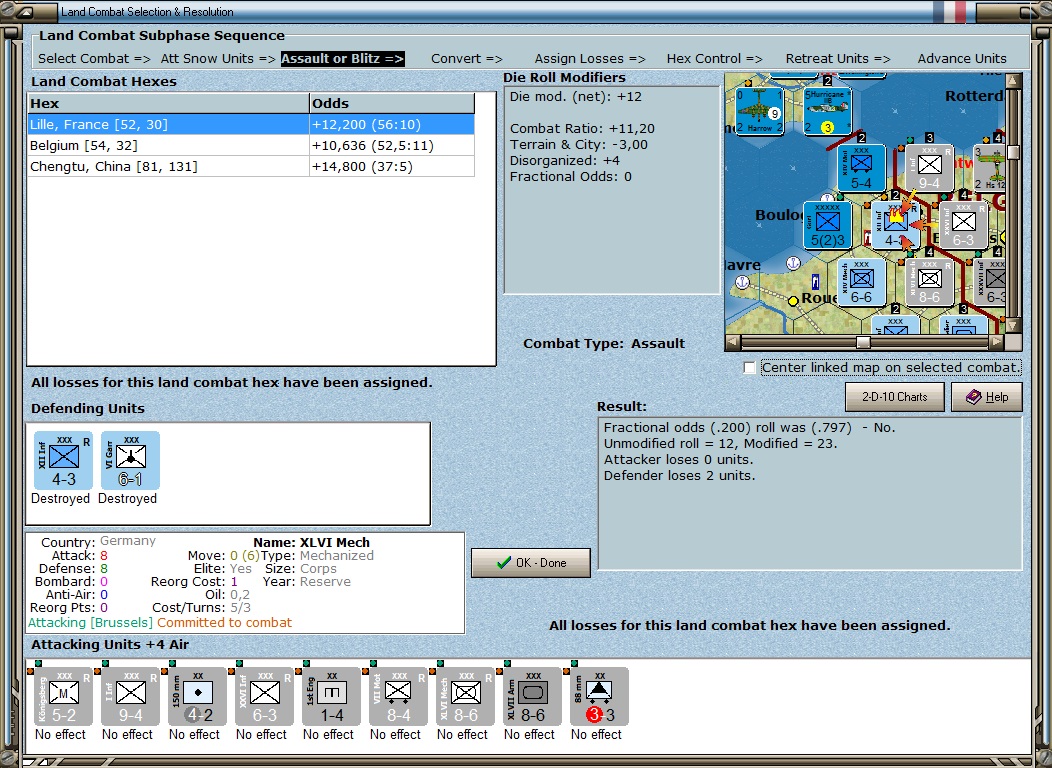The image size is (1052, 768).
Task: Click the Odds column header
Action: [x=392, y=103]
